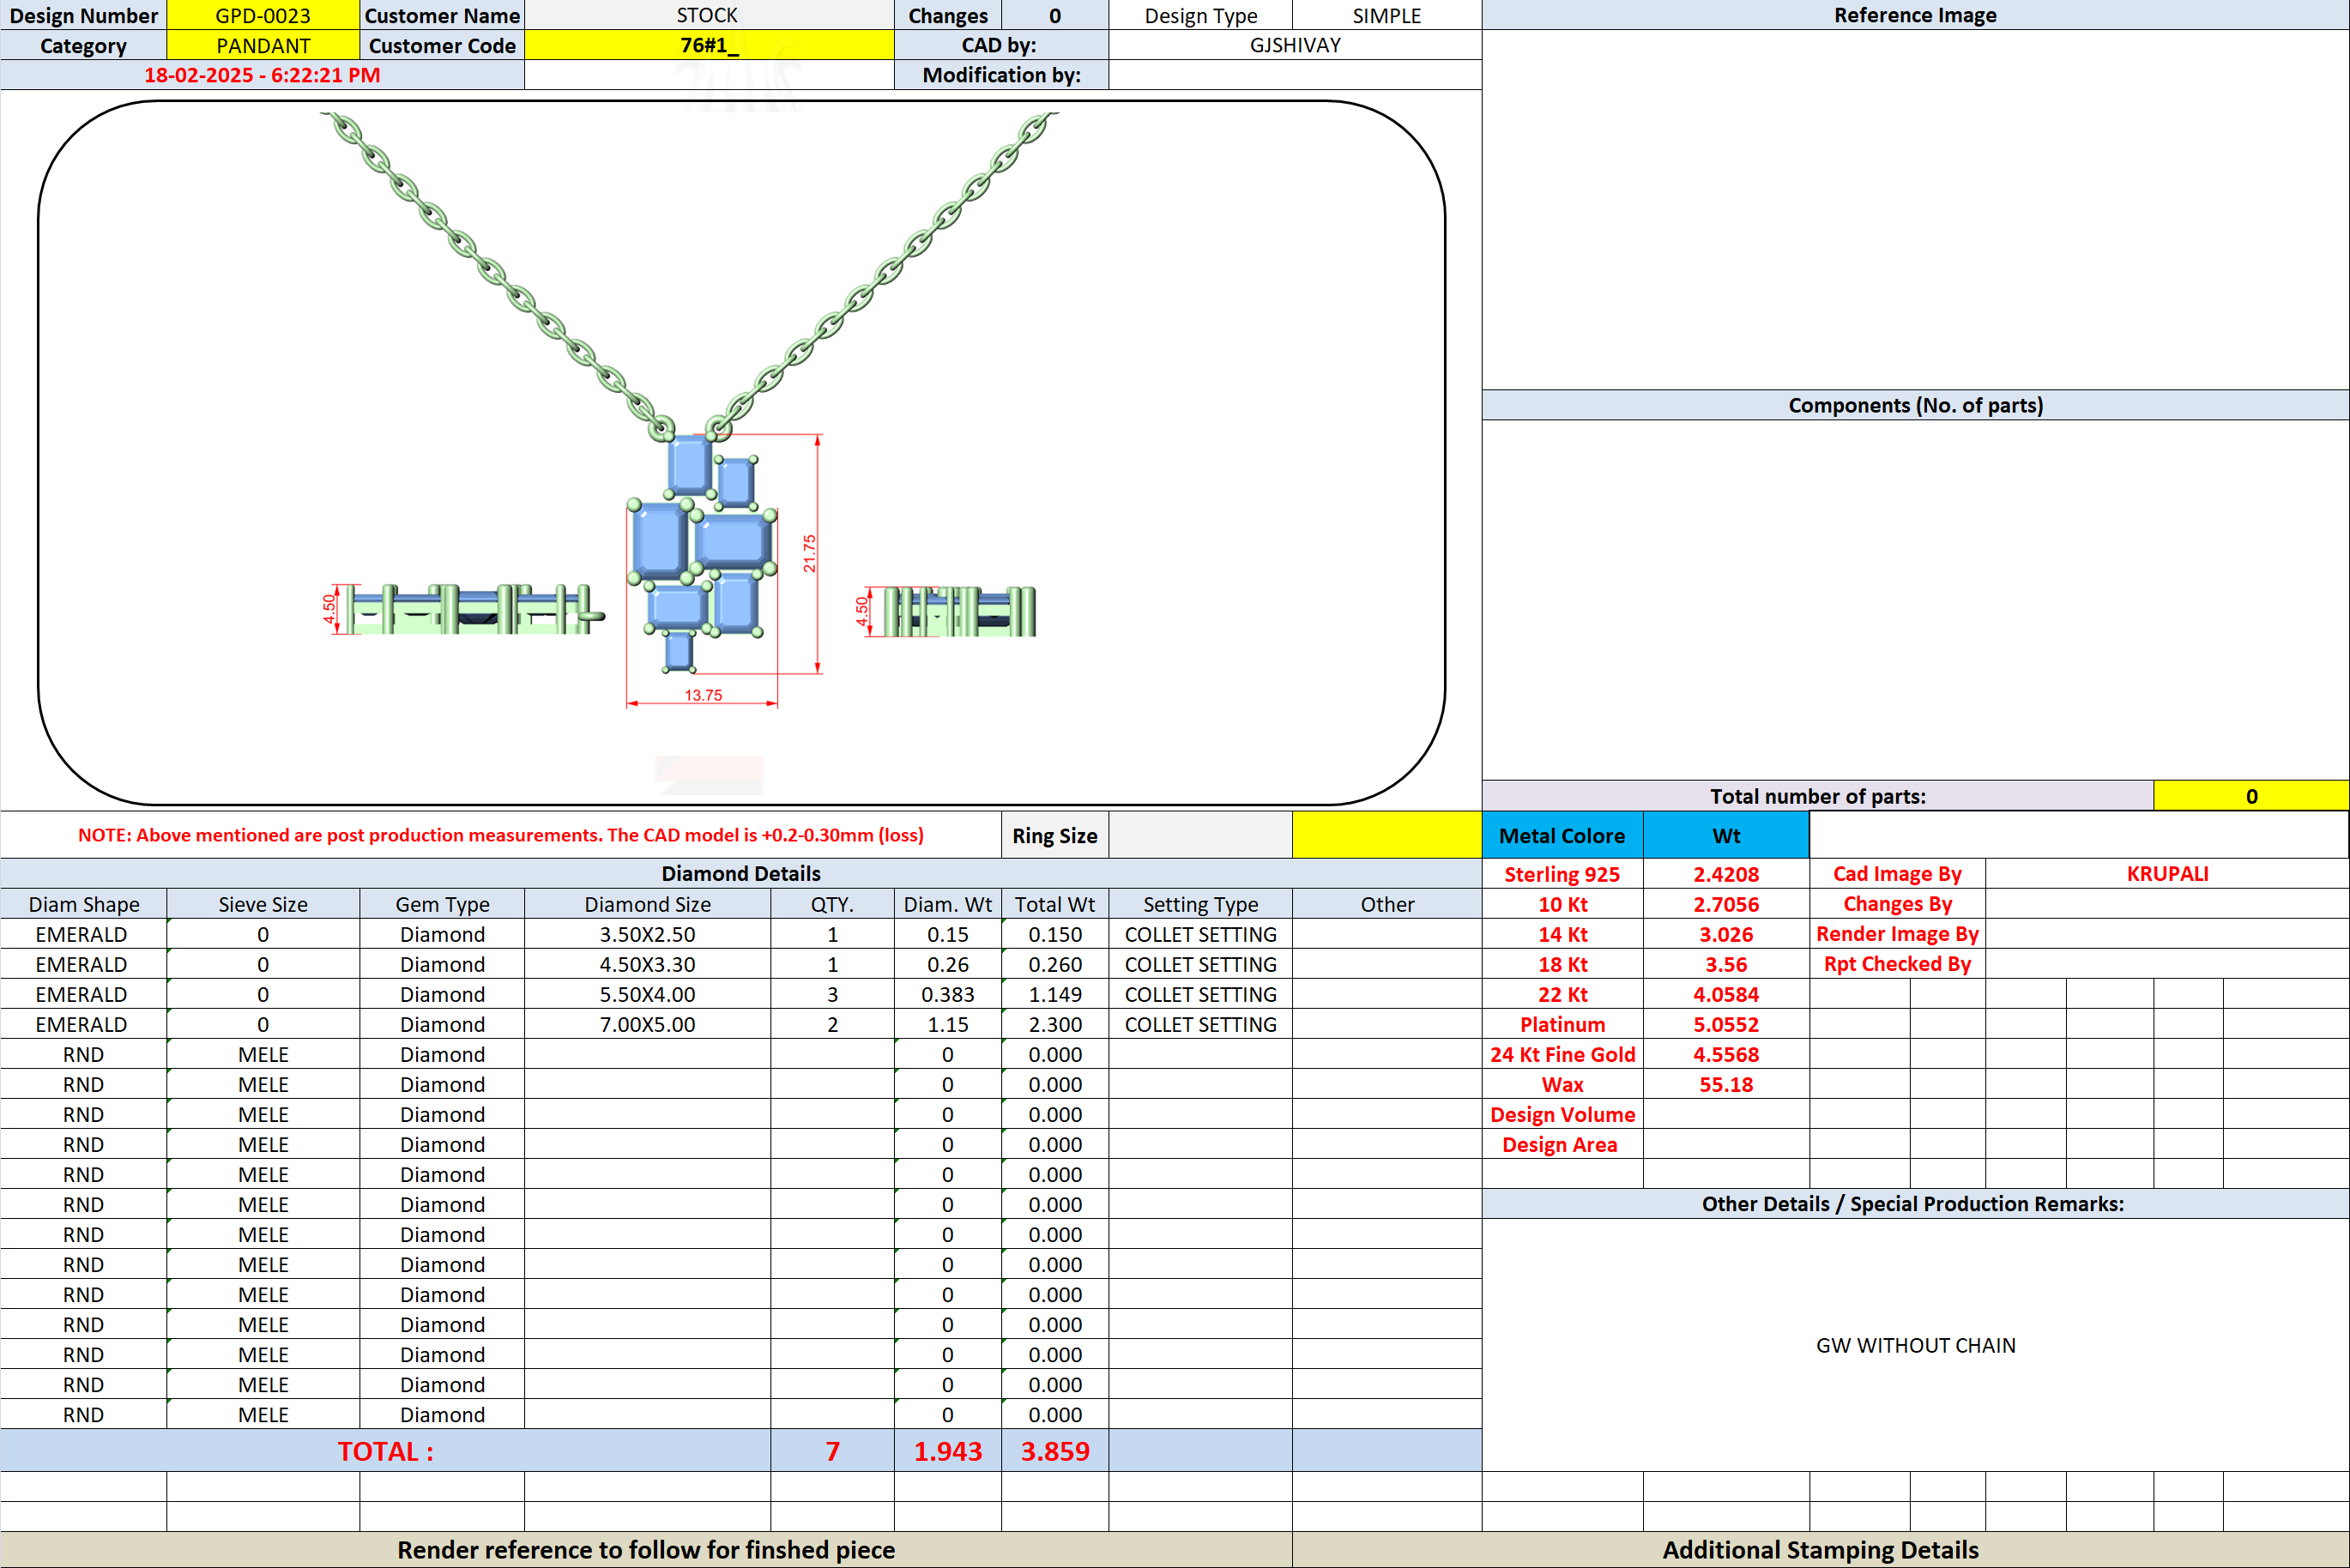The image size is (2350, 1568).
Task: Select the total quantity 7 cell
Action: [x=832, y=1451]
